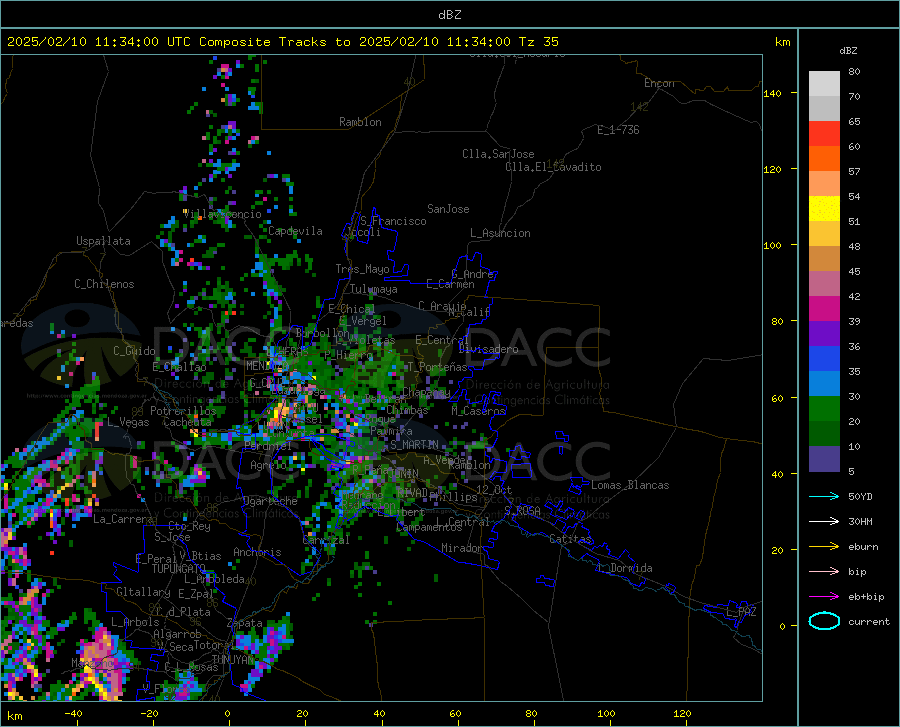Click the -40 km tick on horizontal axis
The image size is (900, 727).
73,713
